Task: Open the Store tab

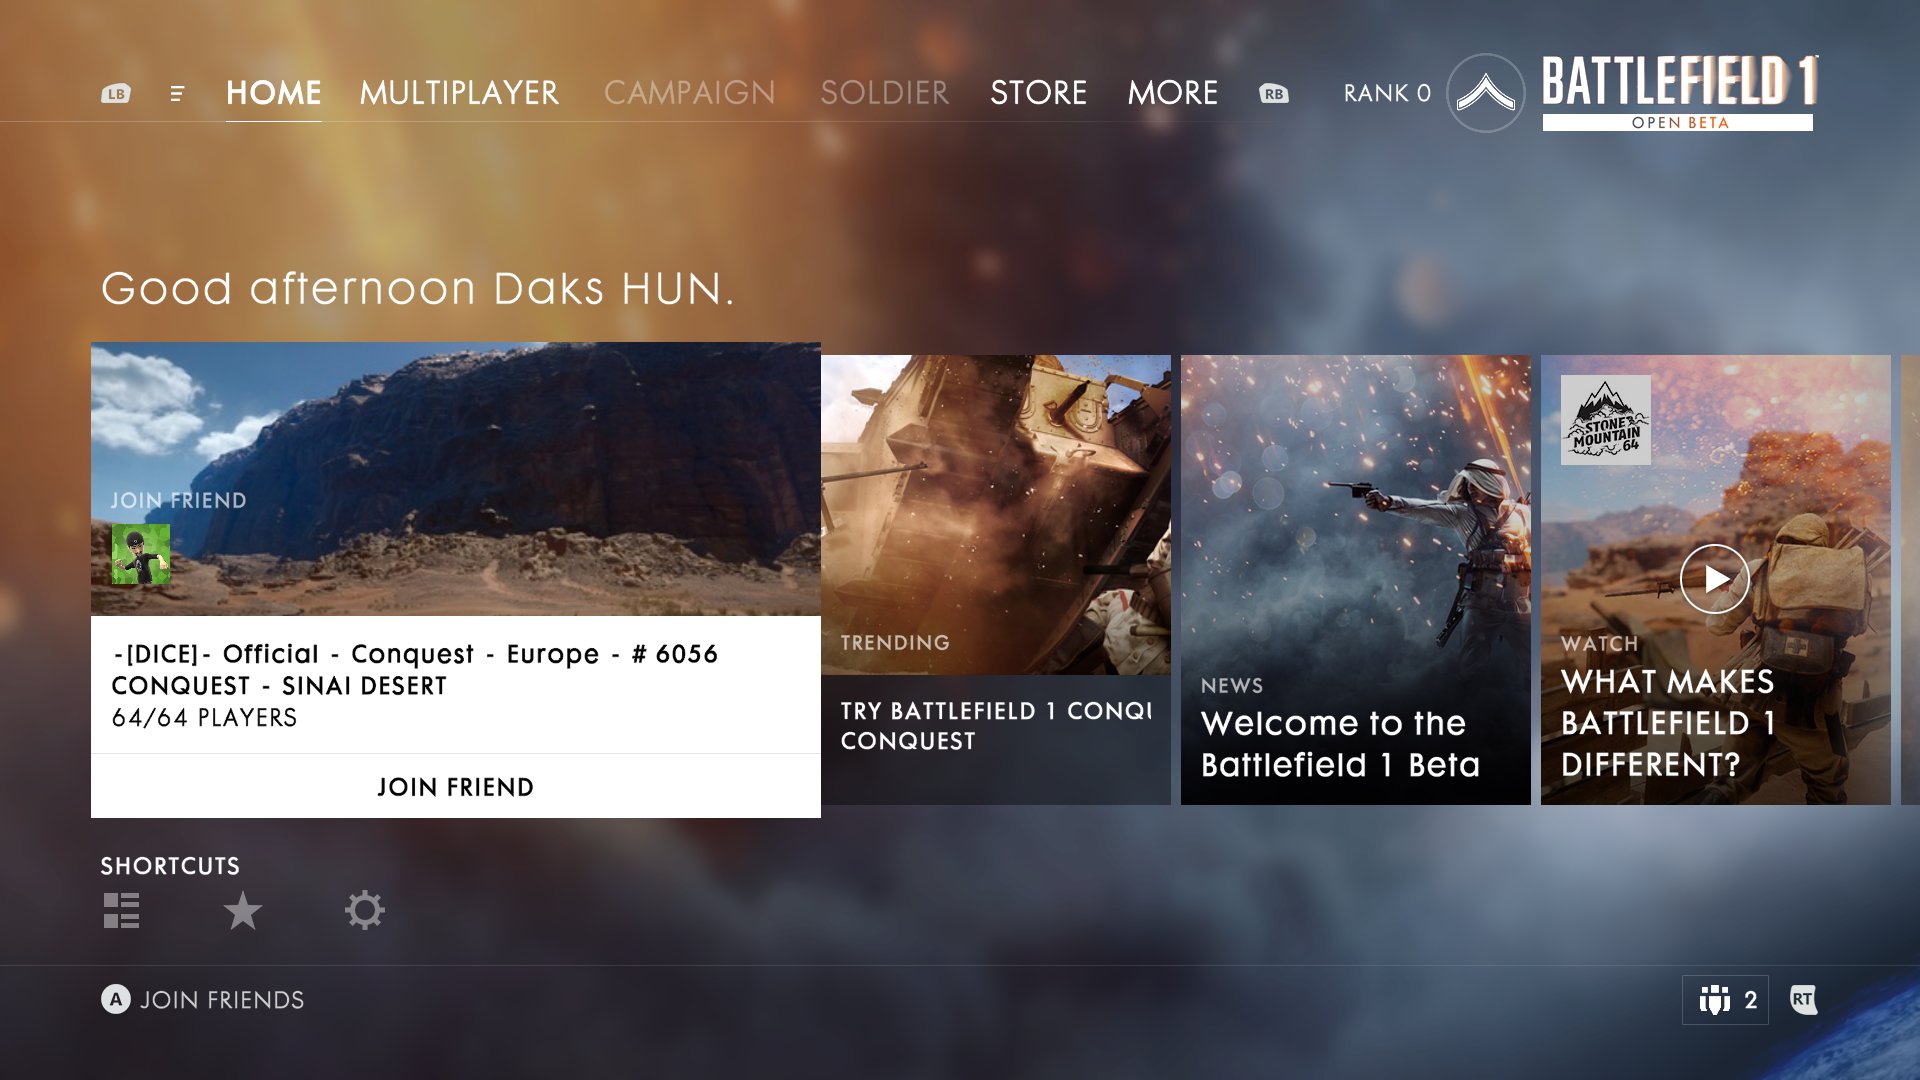Action: tap(1038, 93)
